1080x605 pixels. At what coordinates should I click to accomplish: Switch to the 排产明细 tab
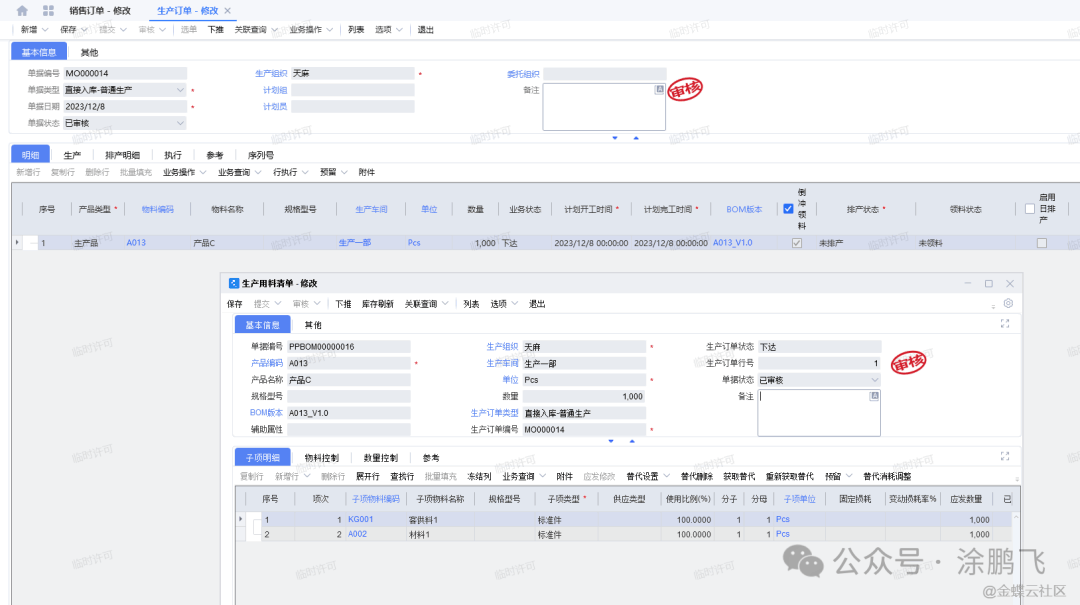[122, 155]
